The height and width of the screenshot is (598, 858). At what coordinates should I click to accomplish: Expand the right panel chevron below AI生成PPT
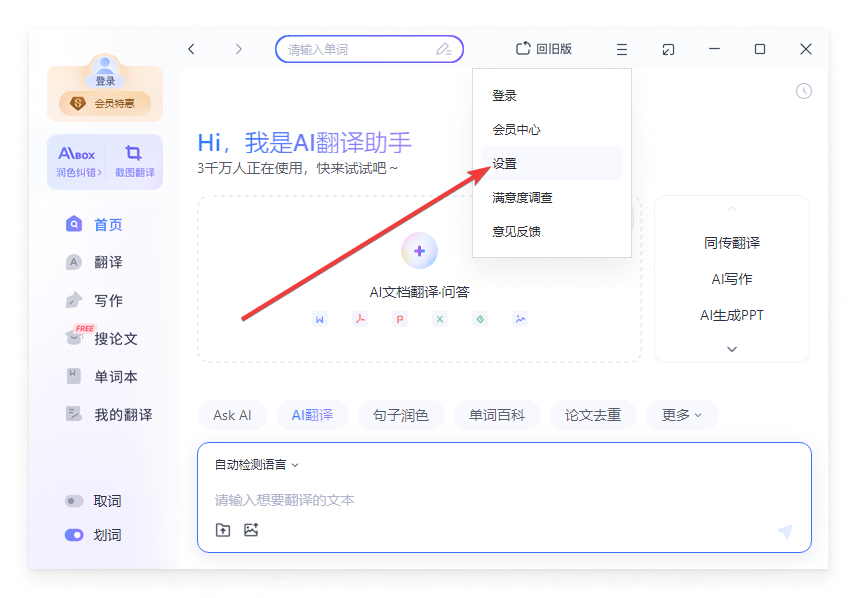[x=731, y=349]
